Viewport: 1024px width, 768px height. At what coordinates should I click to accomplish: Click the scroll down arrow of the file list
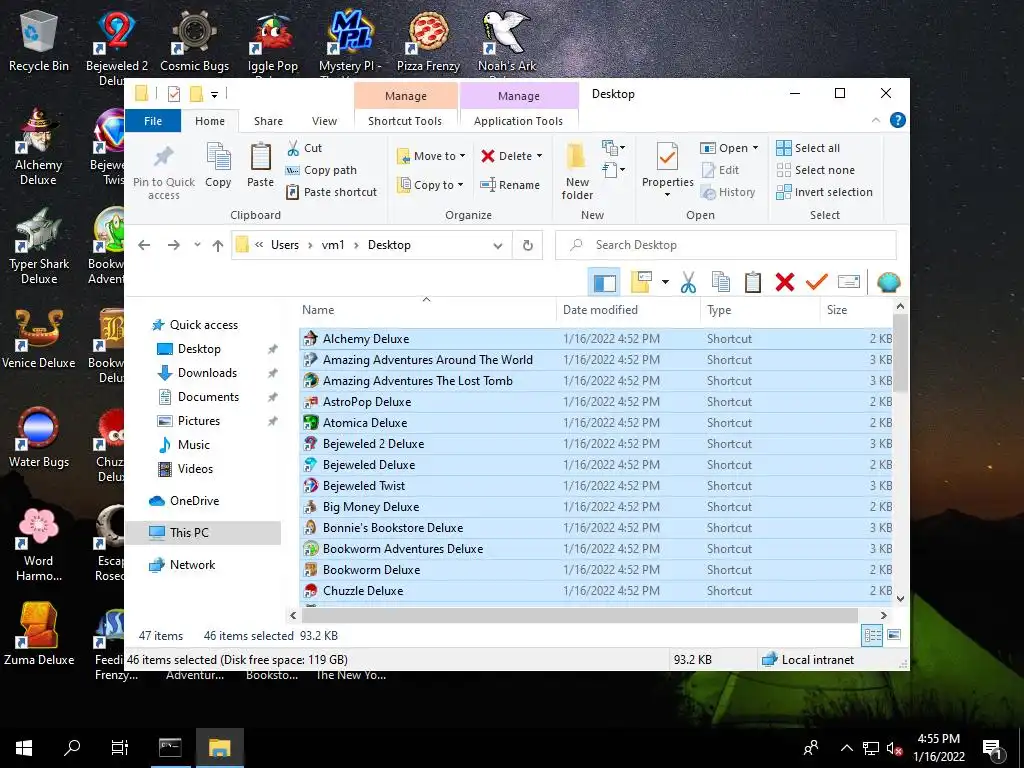coord(901,599)
